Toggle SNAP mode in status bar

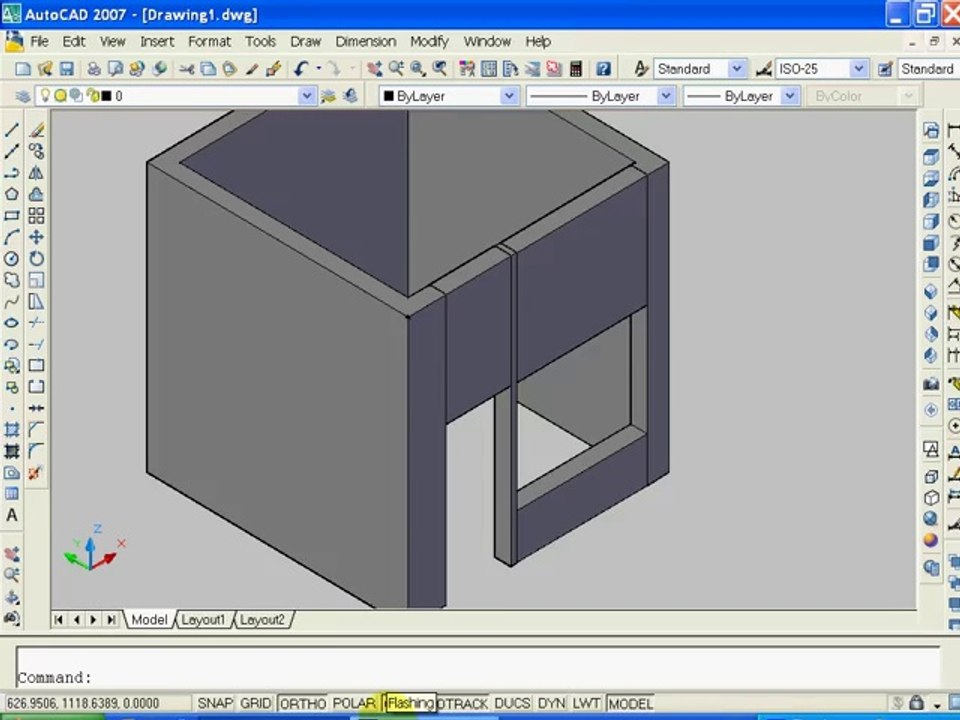coord(215,703)
